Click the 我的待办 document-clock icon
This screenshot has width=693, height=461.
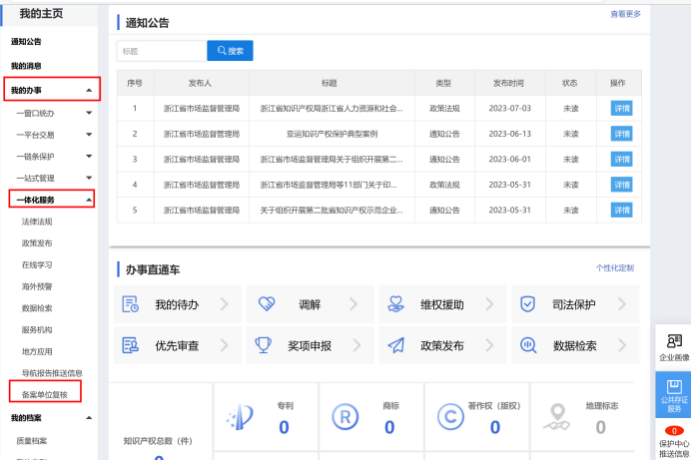(130, 304)
